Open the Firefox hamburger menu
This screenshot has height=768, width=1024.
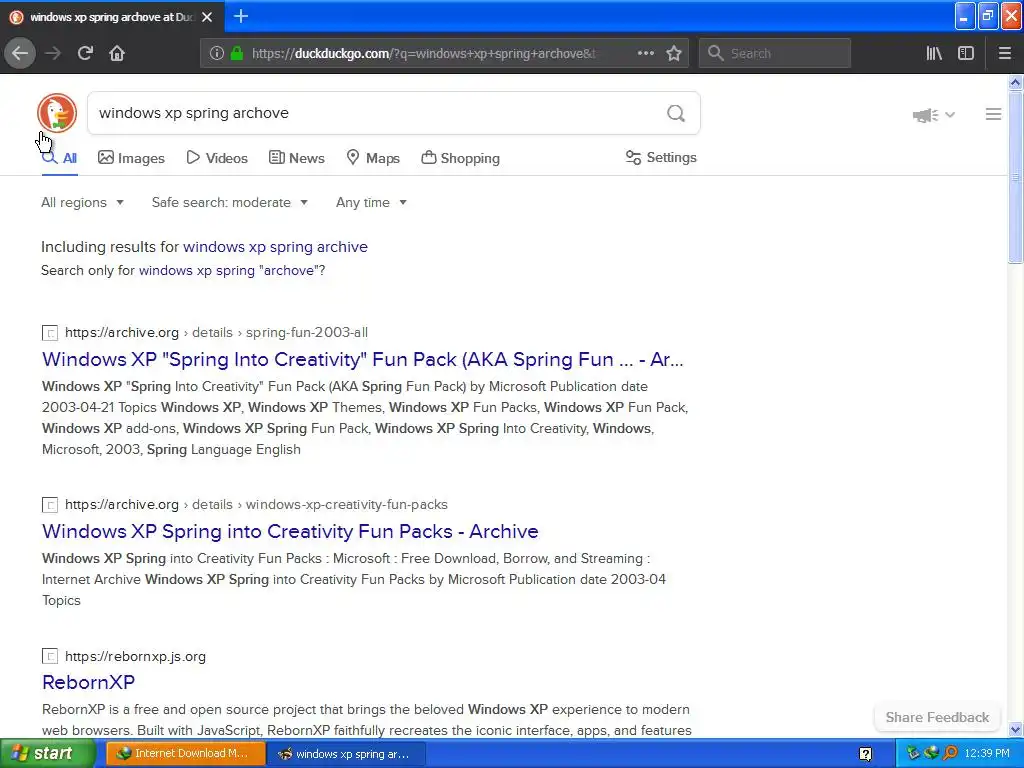pyautogui.click(x=1005, y=53)
